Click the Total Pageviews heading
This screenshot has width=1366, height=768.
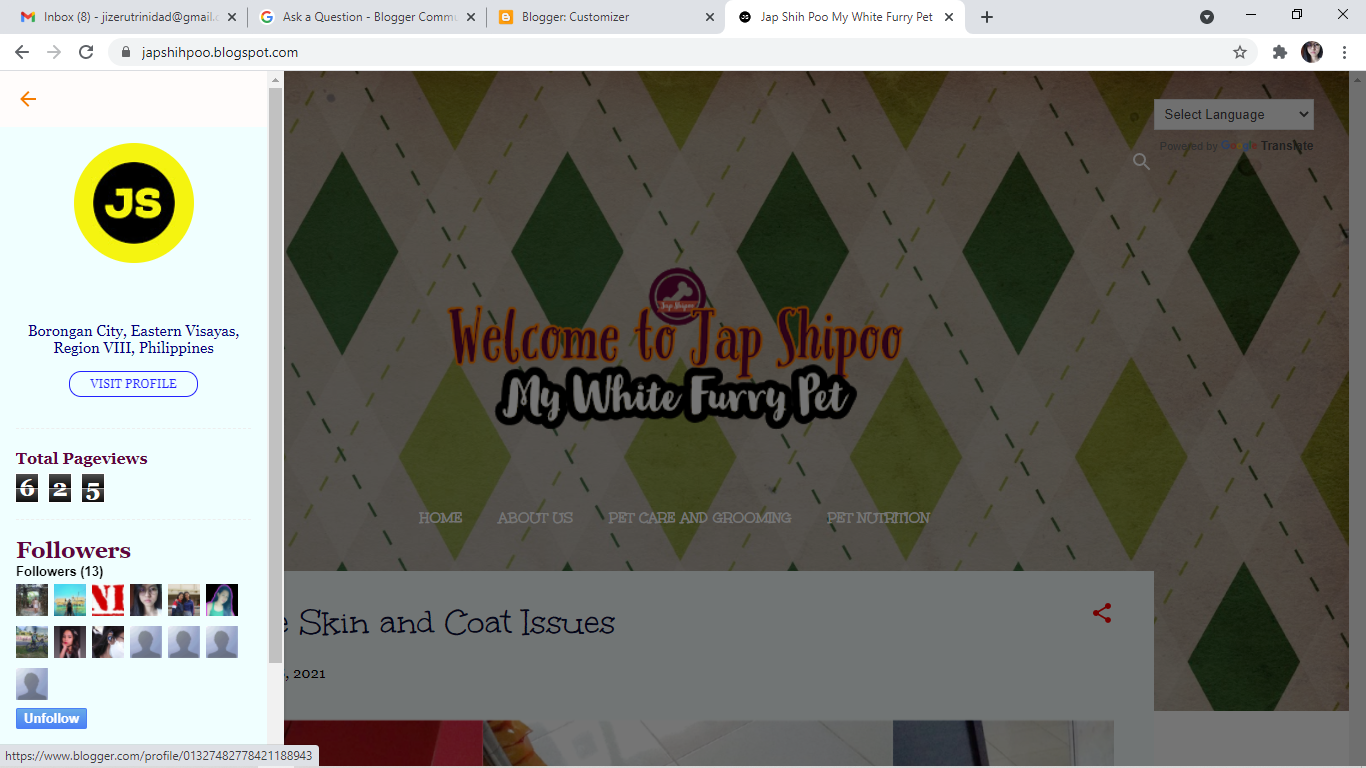coord(82,459)
